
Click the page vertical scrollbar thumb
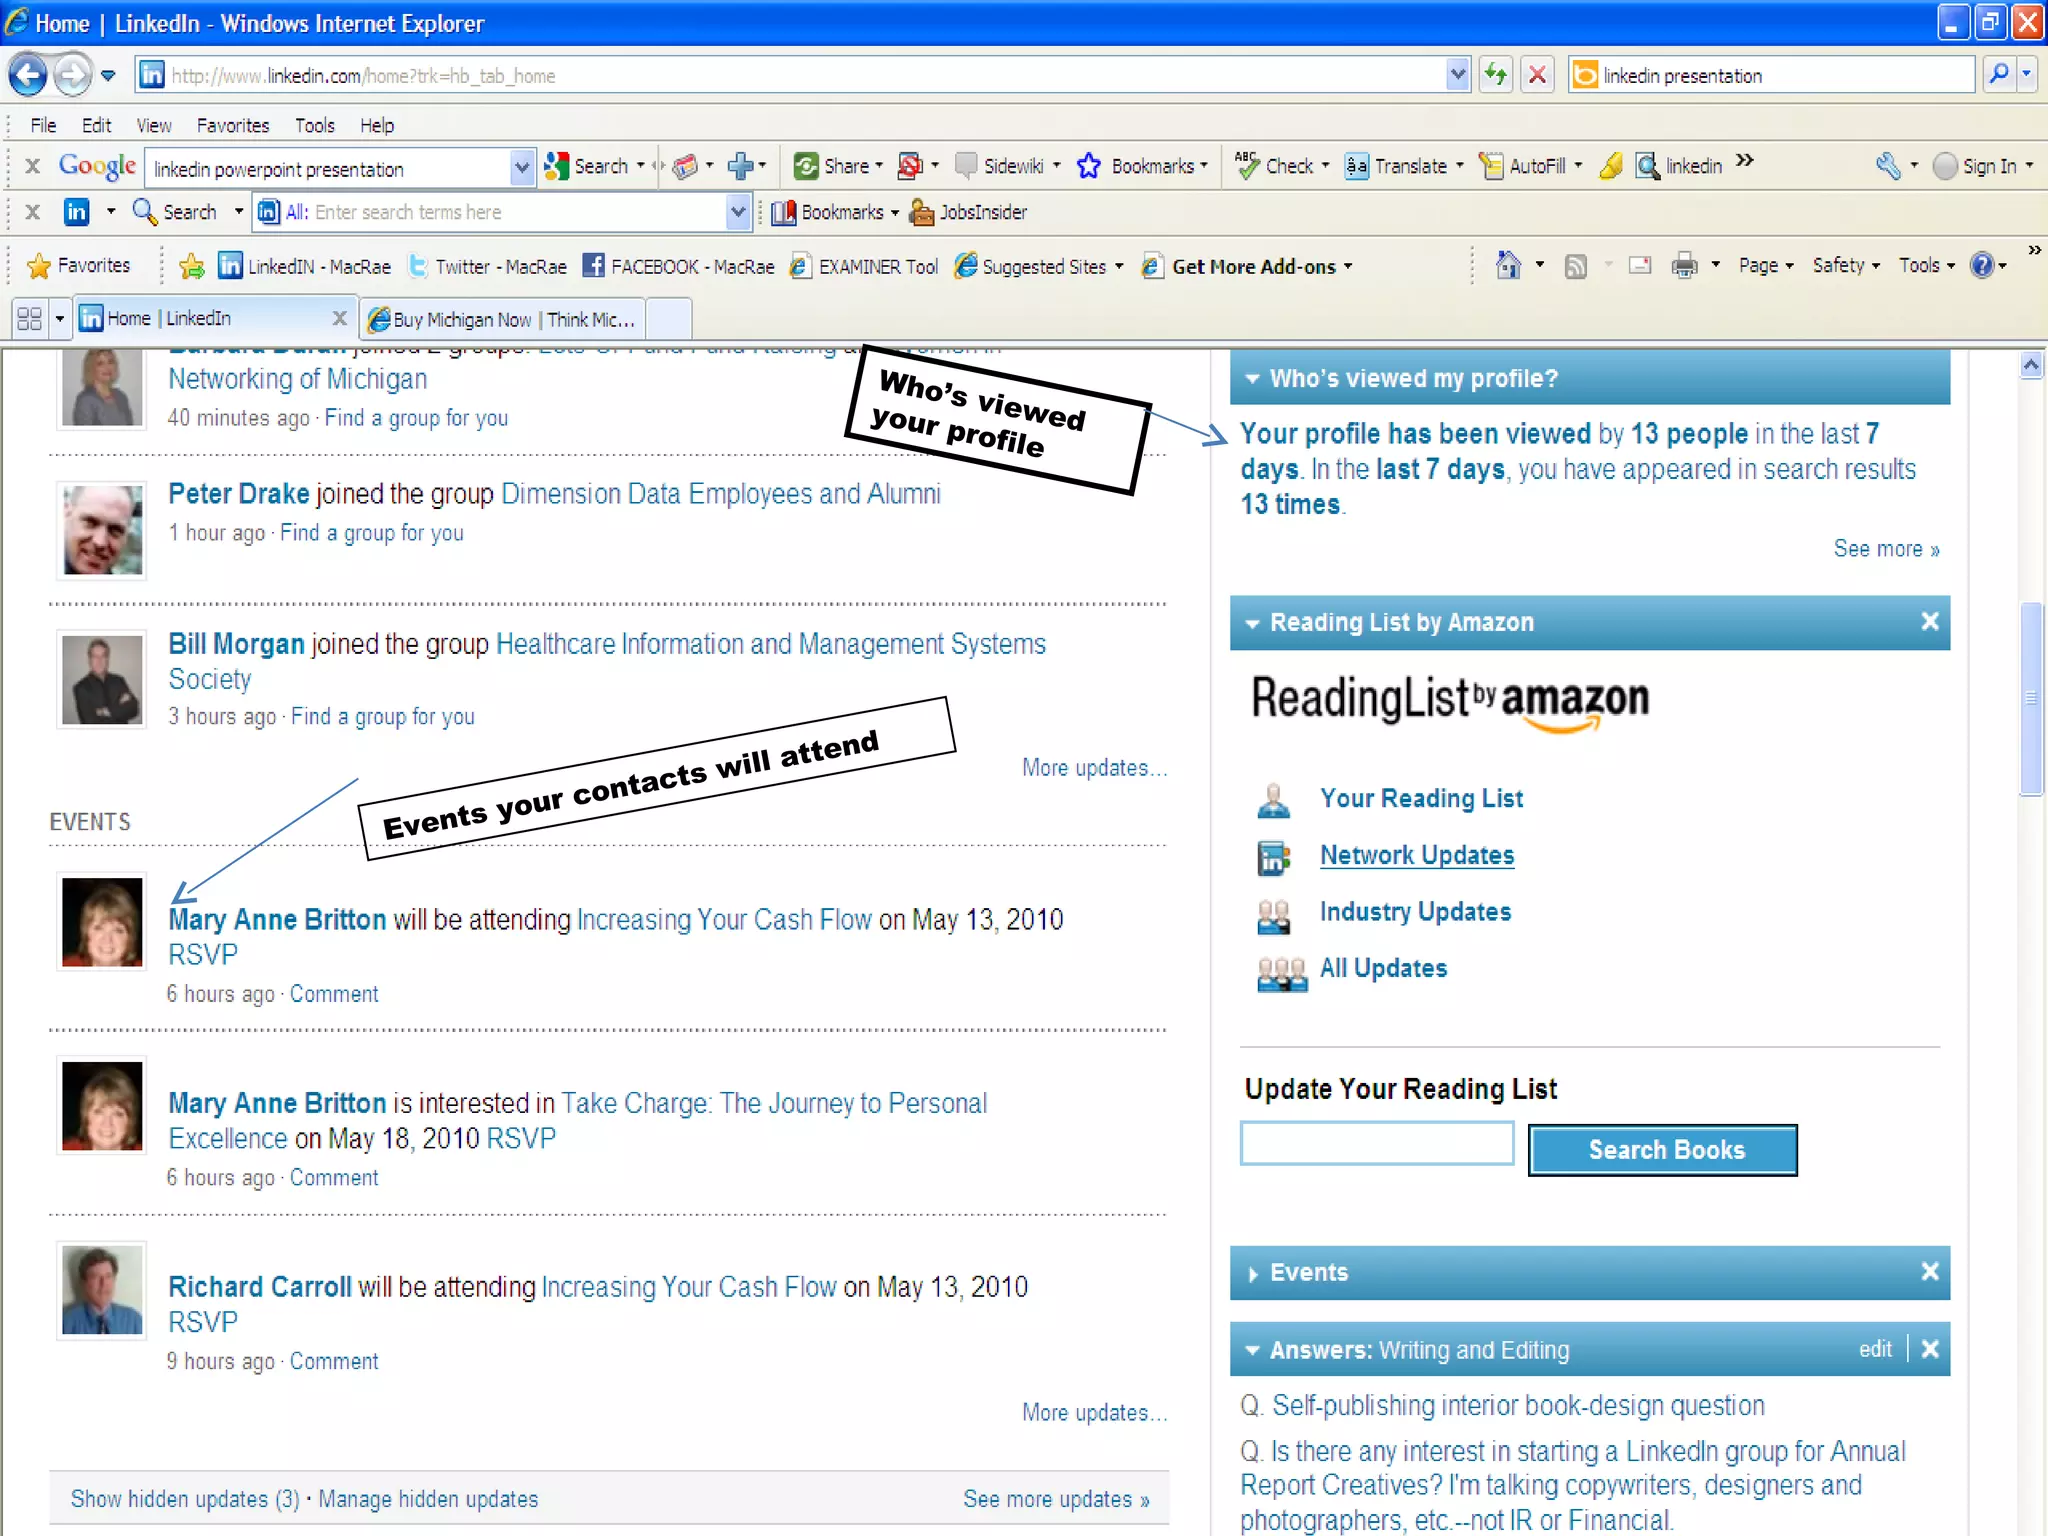(x=2030, y=698)
